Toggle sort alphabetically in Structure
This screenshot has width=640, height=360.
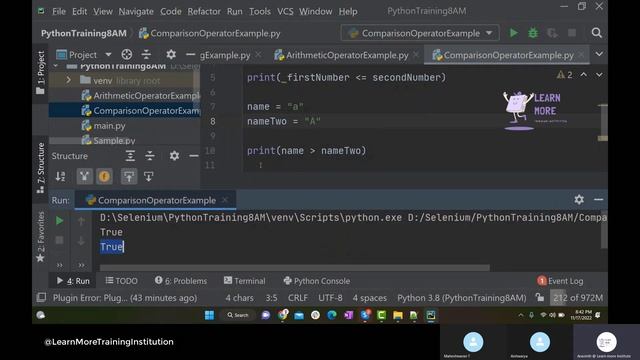pos(60,176)
